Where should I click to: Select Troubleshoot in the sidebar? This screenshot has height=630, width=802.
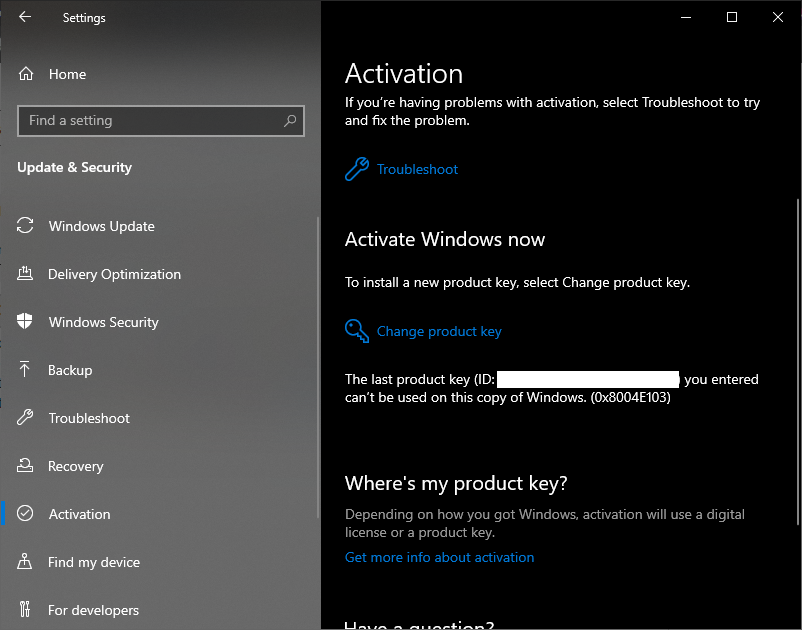point(90,418)
